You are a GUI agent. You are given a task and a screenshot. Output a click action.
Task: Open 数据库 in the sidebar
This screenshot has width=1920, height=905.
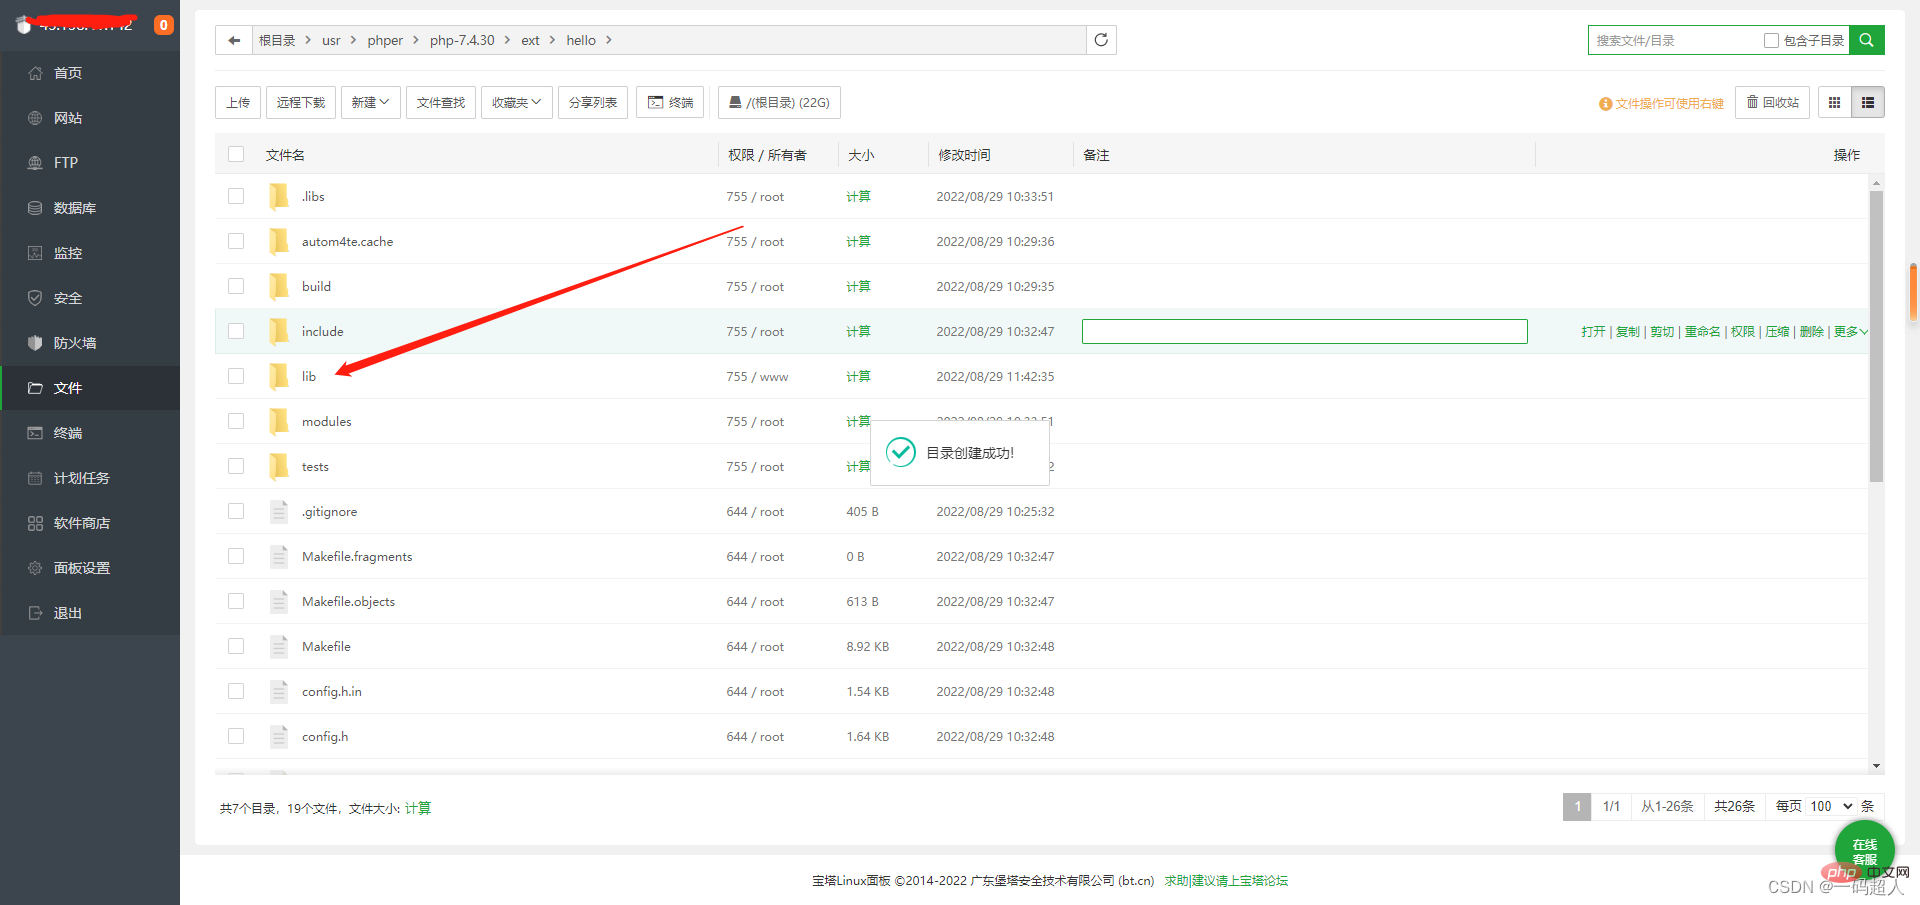click(90, 208)
